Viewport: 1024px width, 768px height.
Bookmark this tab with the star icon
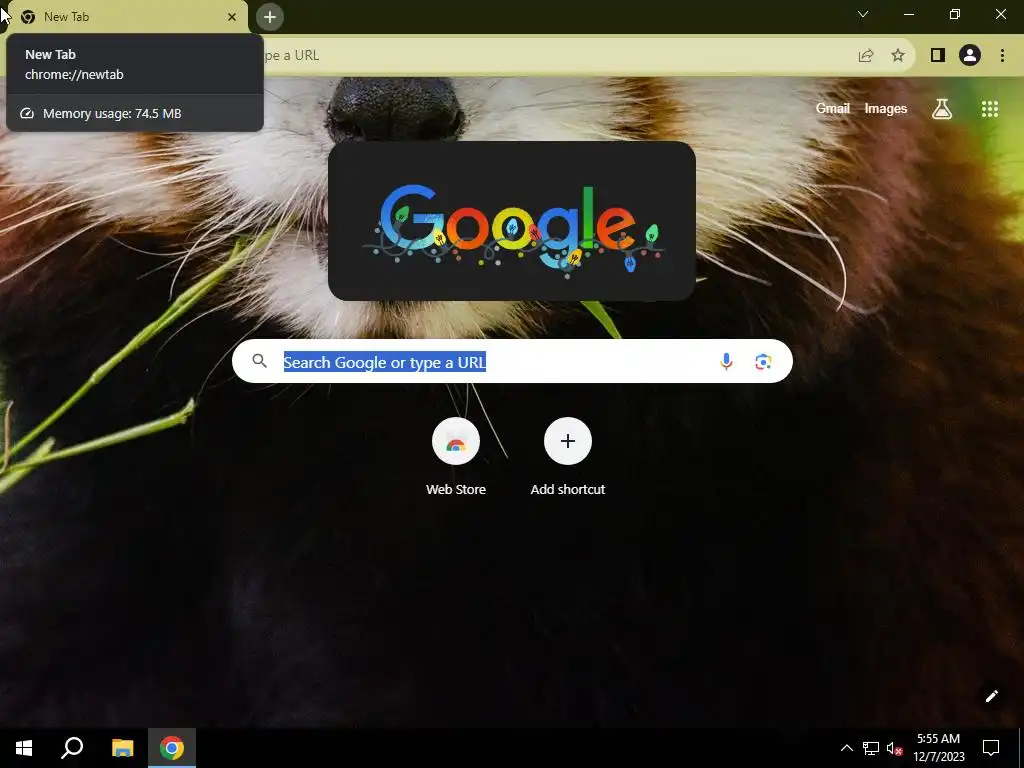(x=898, y=56)
